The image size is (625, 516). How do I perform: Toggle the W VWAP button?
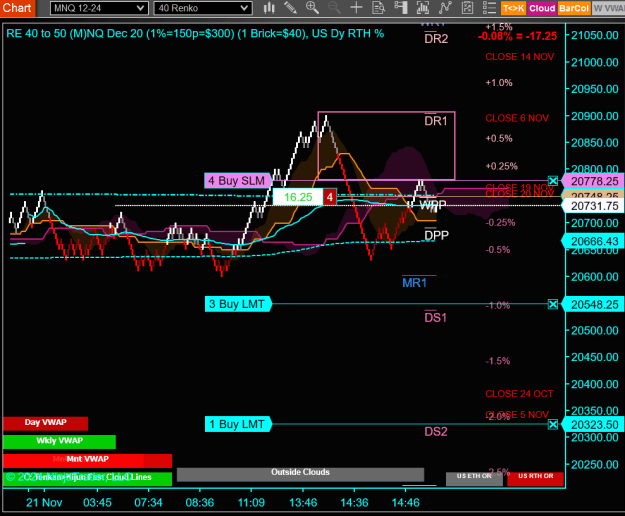click(608, 8)
